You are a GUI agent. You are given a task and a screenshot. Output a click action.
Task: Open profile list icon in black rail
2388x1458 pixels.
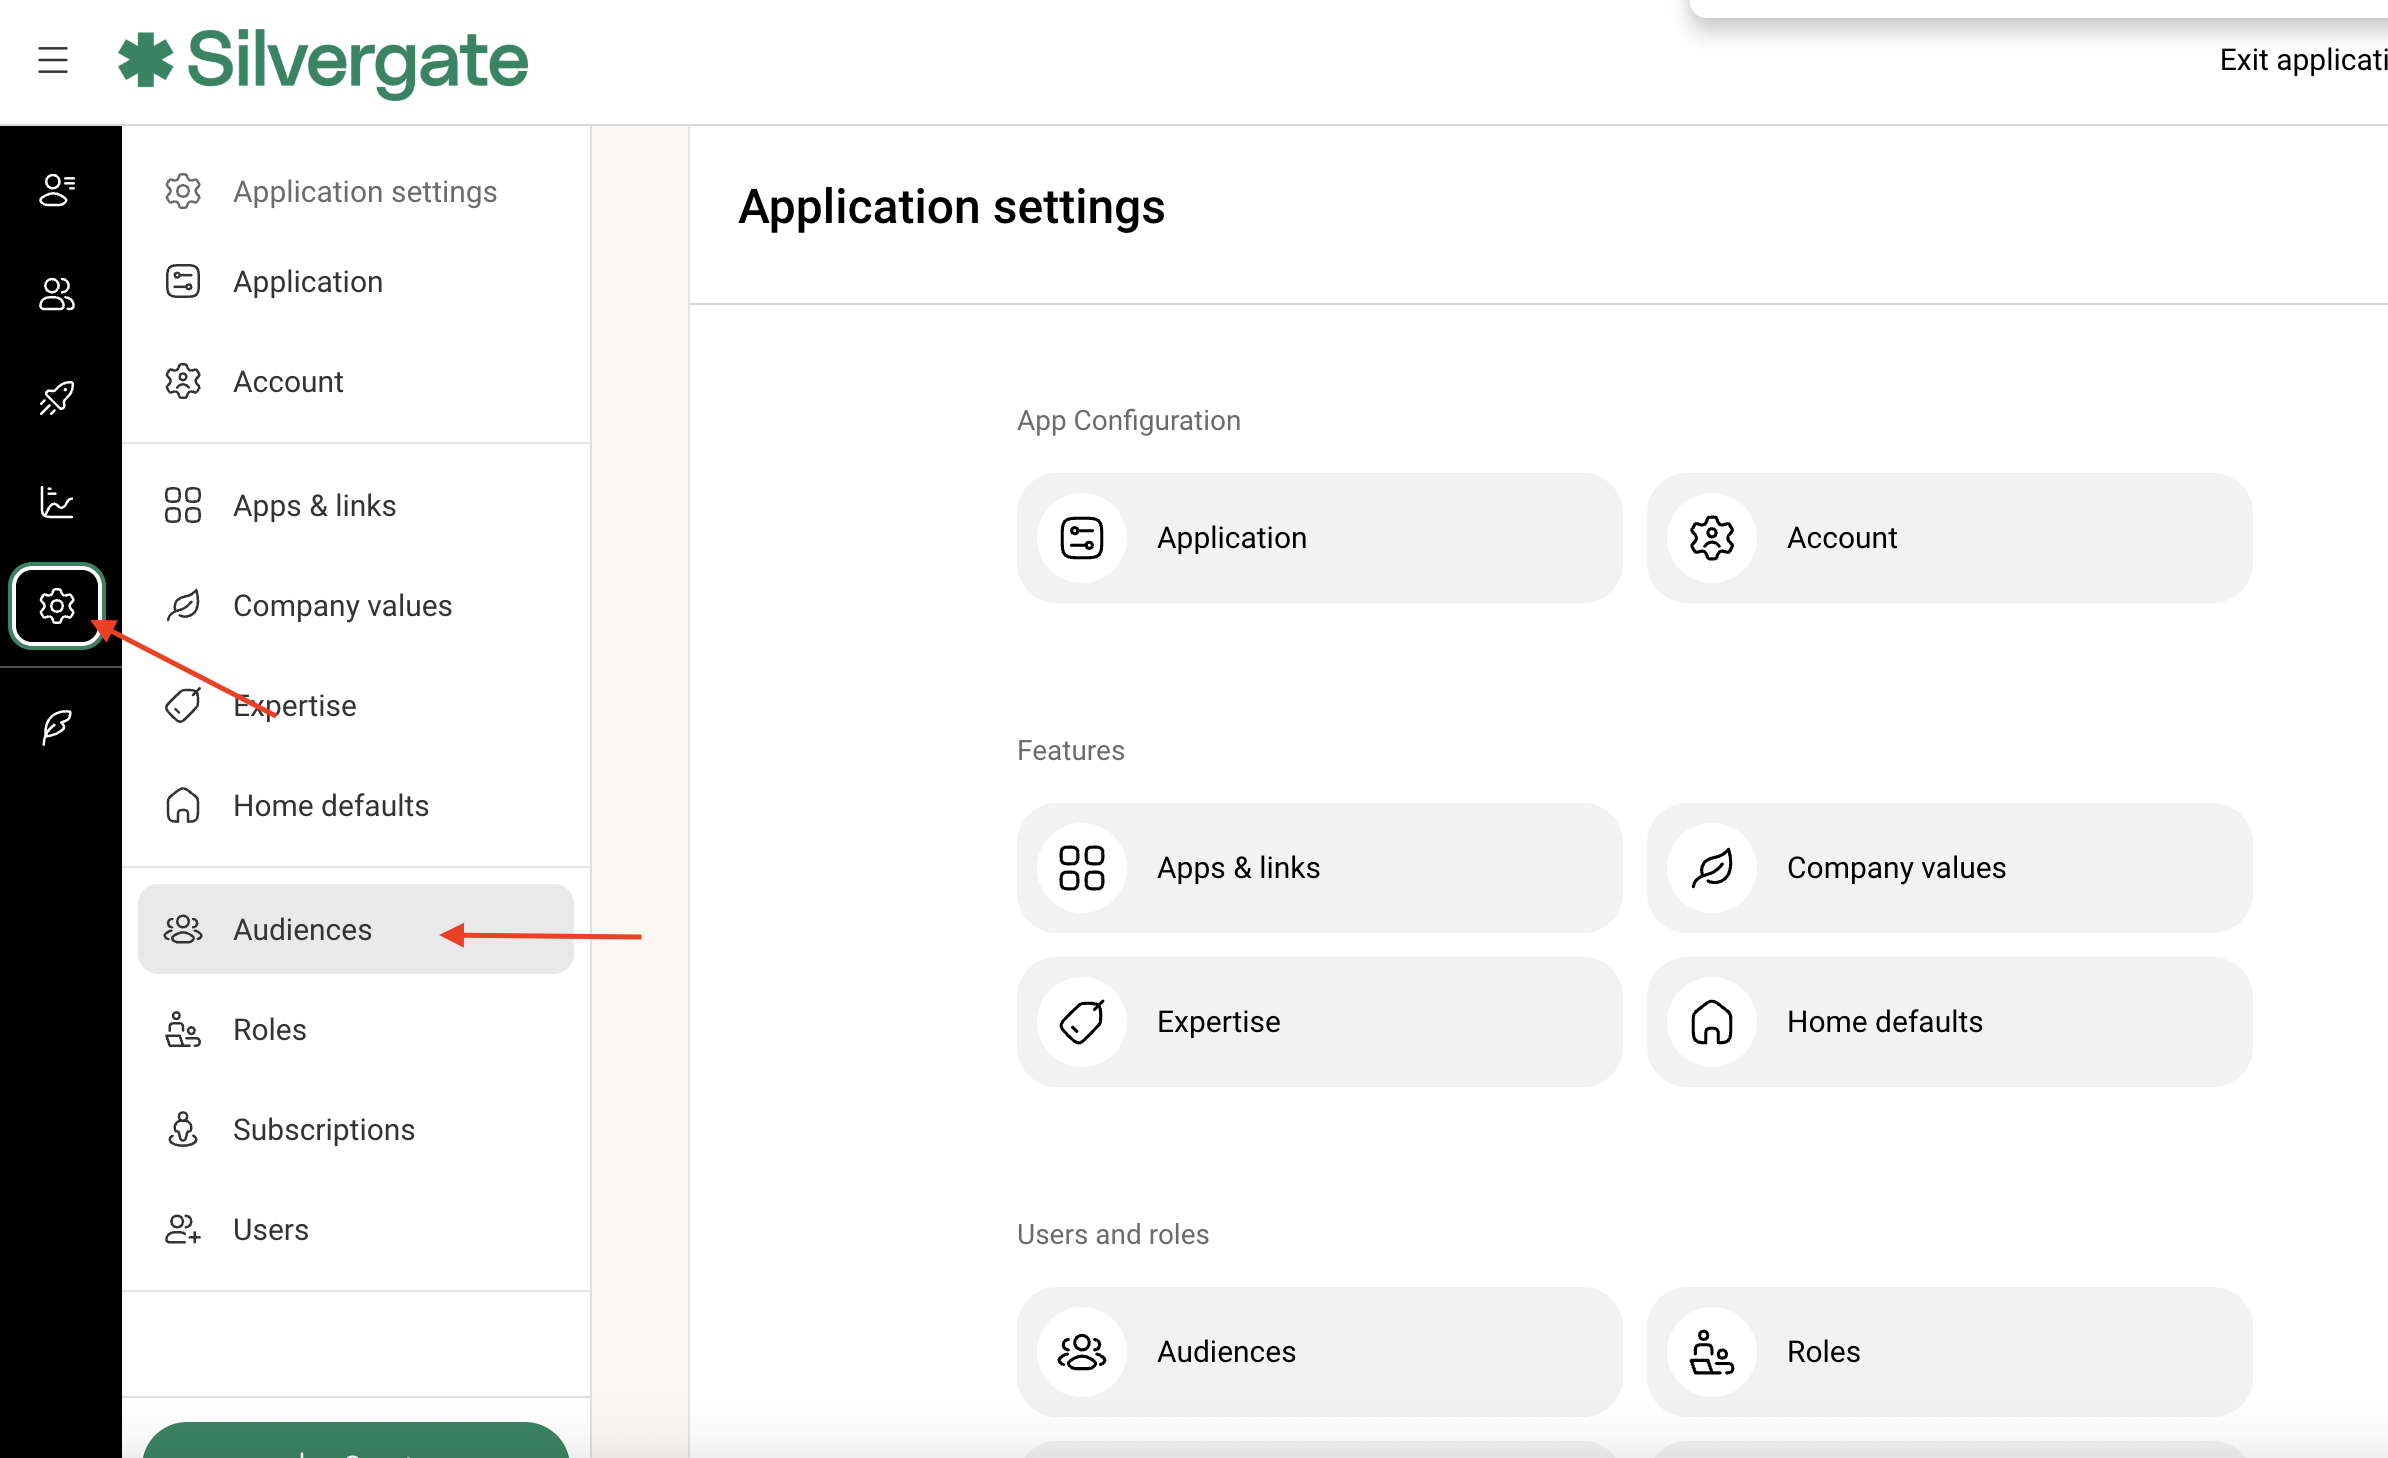(57, 190)
